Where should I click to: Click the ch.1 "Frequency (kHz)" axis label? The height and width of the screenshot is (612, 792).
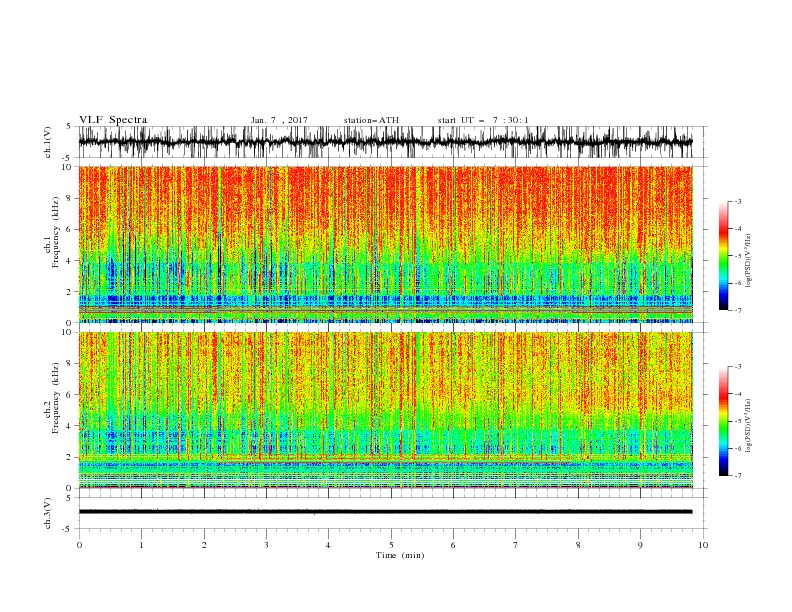56,232
